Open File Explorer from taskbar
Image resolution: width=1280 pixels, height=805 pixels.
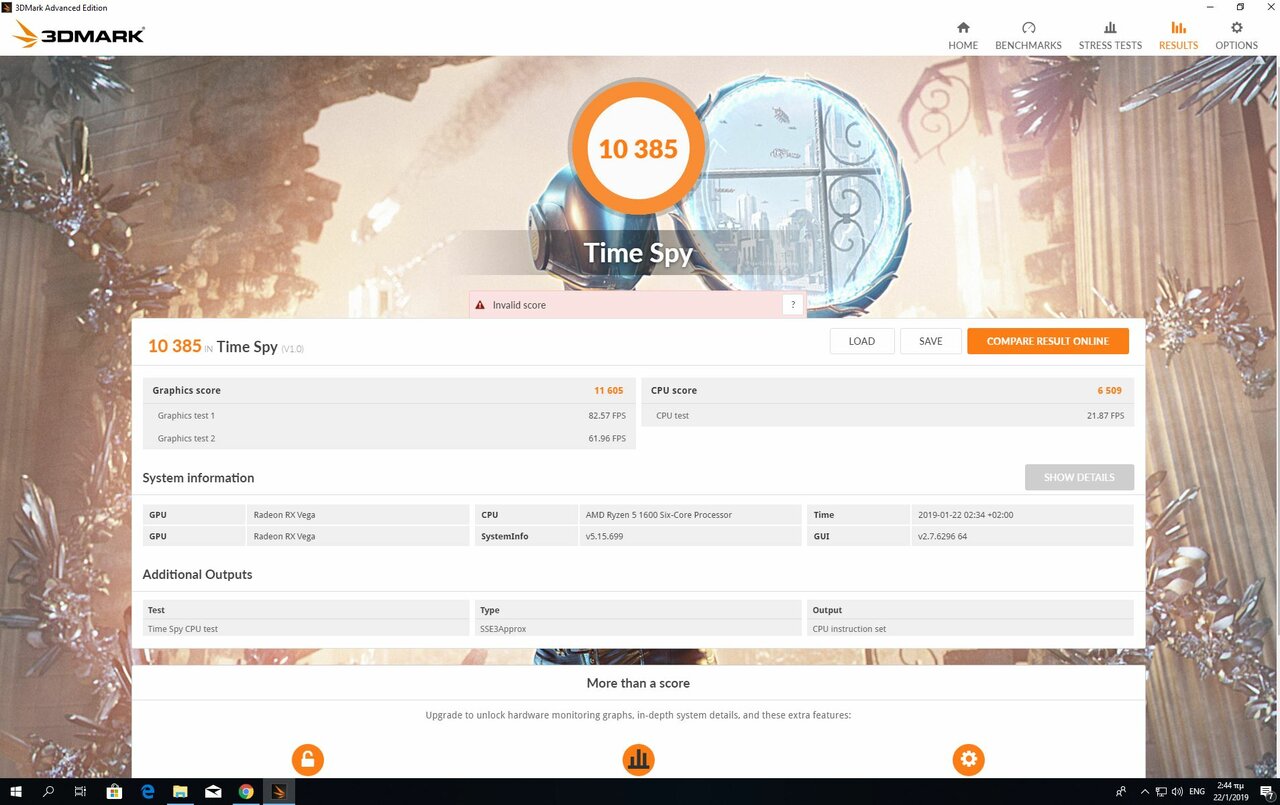point(180,791)
